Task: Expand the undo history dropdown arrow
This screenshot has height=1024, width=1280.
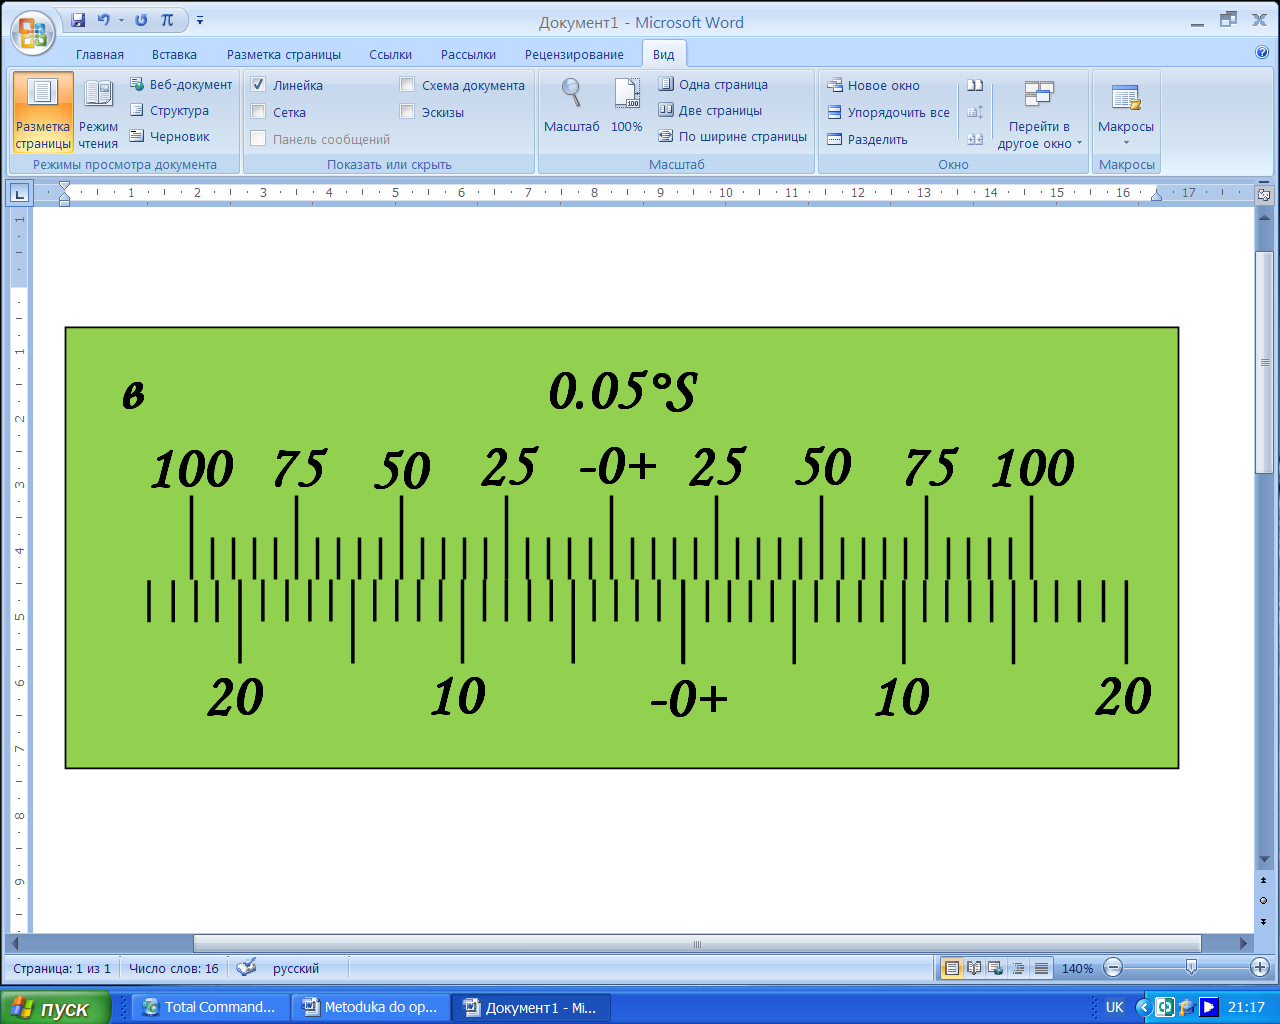Action: (x=121, y=20)
